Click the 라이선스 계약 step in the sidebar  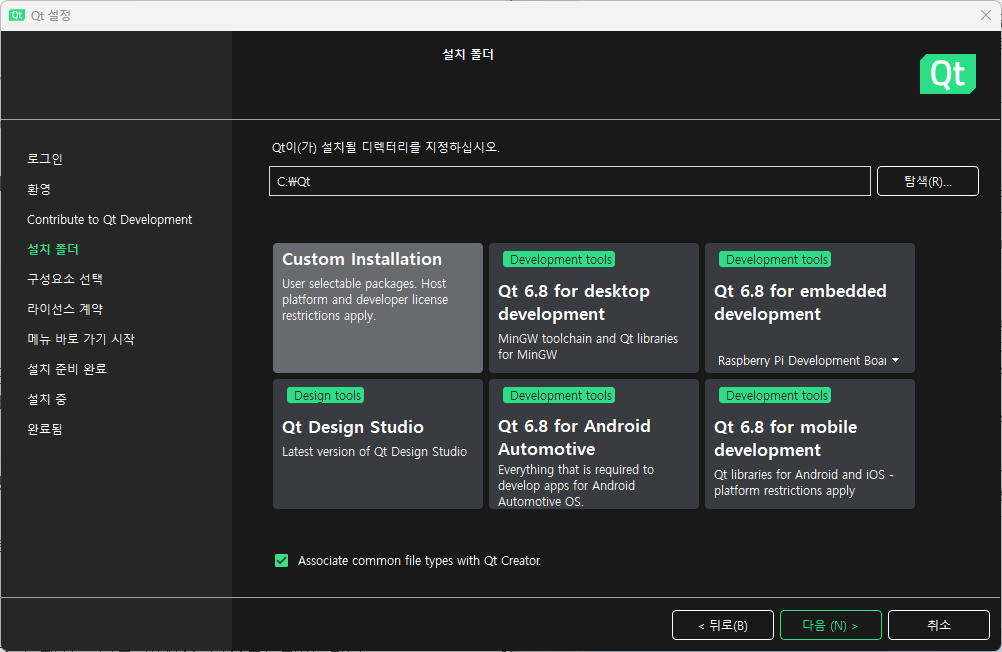point(65,309)
